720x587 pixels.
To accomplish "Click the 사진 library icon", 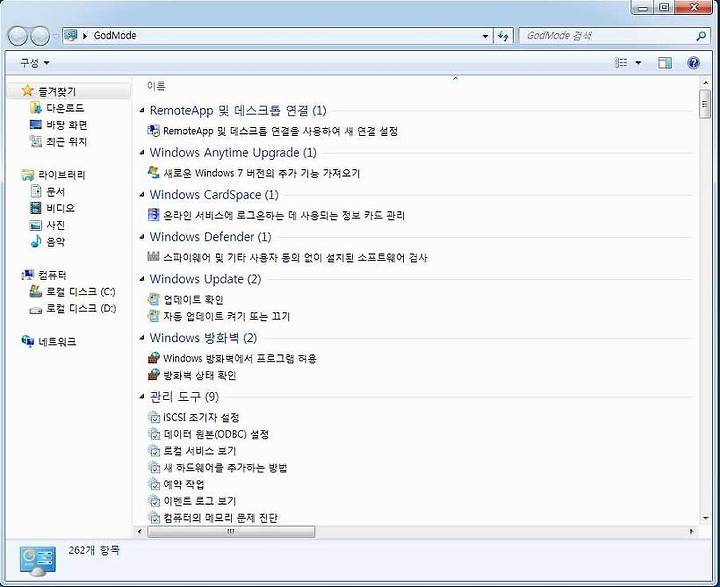I will click(36, 225).
